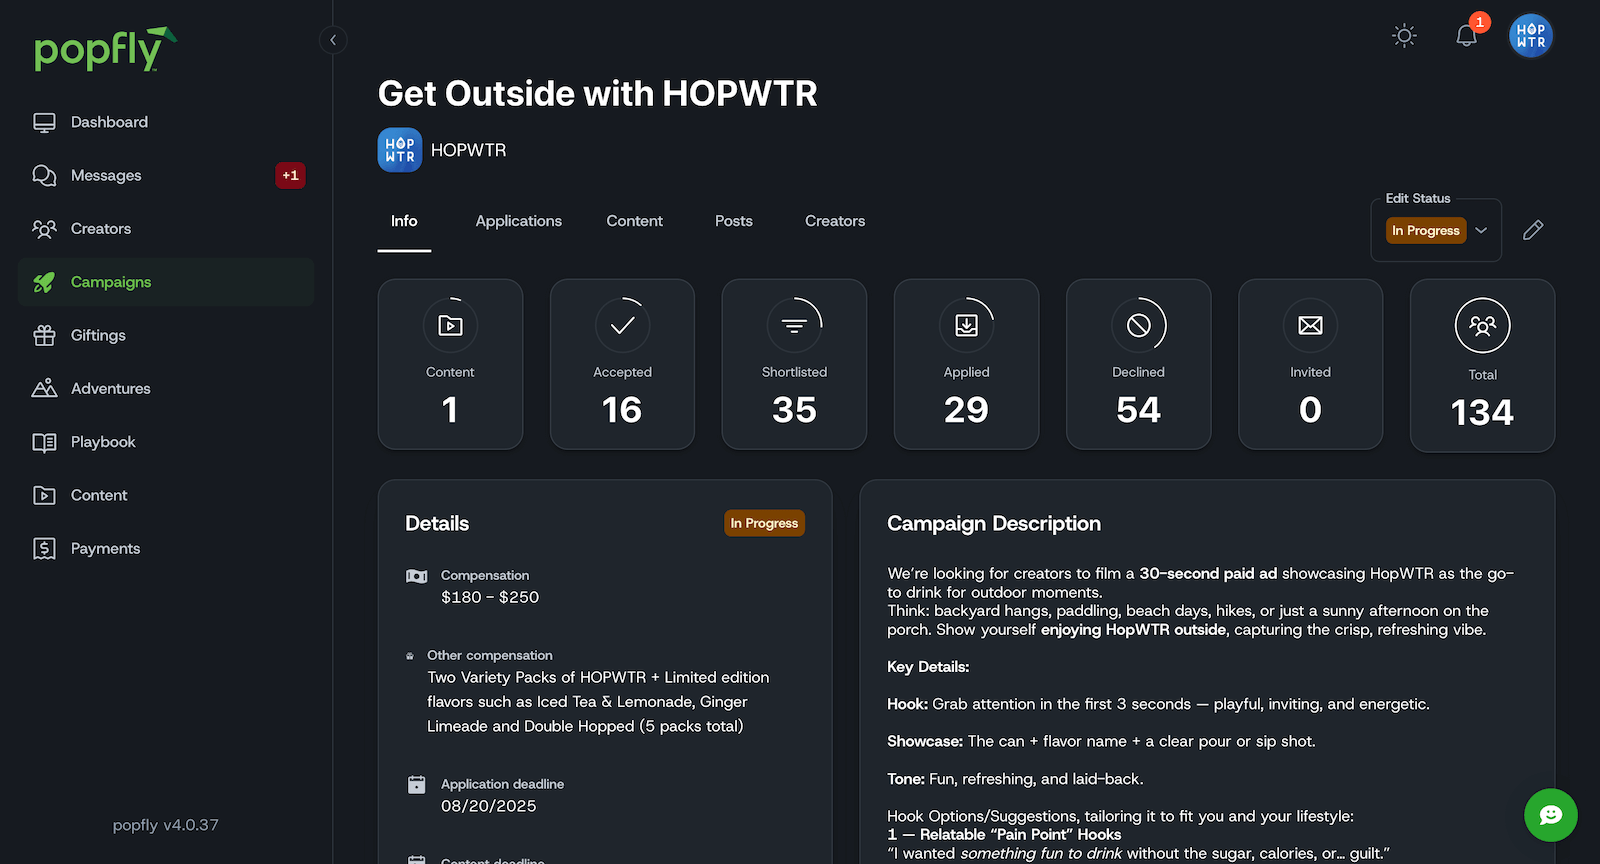Edit campaign with the pencil icon

coord(1533,230)
